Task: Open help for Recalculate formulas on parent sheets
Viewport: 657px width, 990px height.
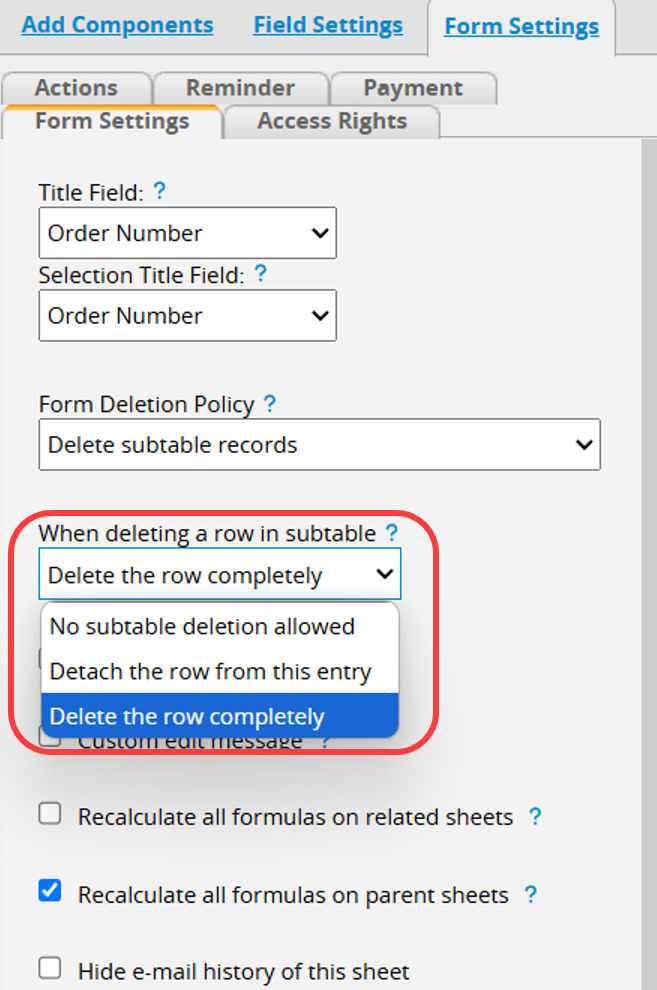Action: (531, 894)
